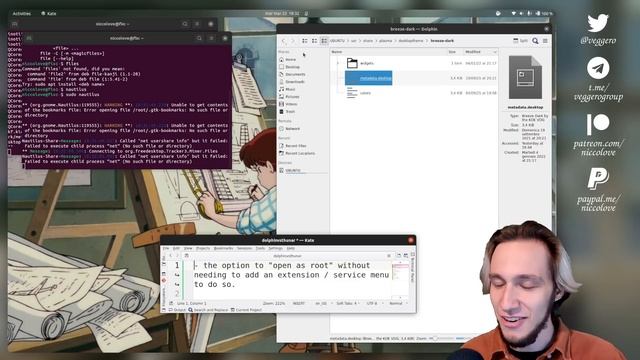Open Kate File menu
The image size is (640, 360).
pyautogui.click(x=166, y=248)
